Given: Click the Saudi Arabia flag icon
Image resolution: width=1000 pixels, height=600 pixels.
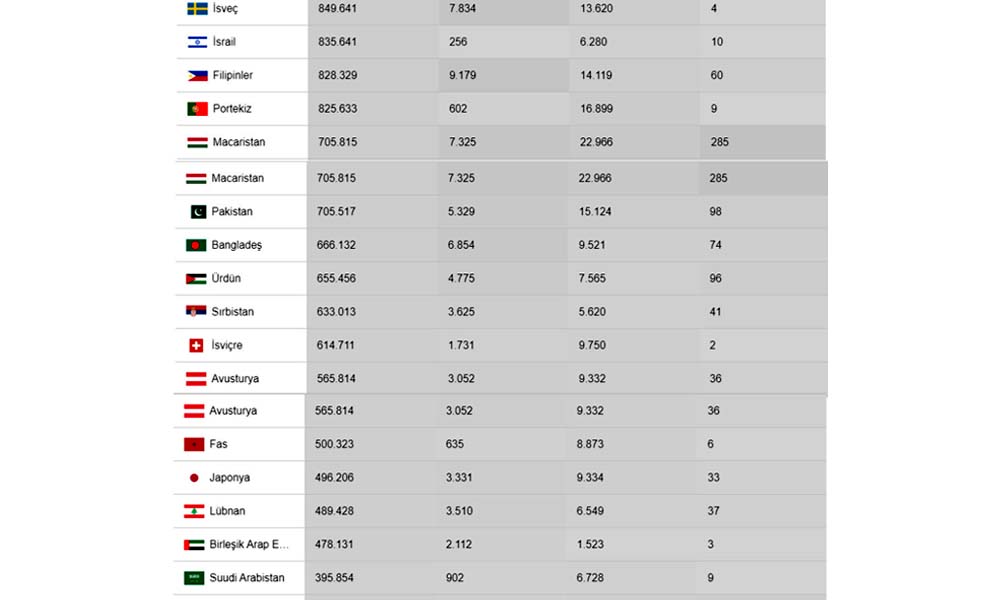Looking at the screenshot, I should tap(194, 578).
